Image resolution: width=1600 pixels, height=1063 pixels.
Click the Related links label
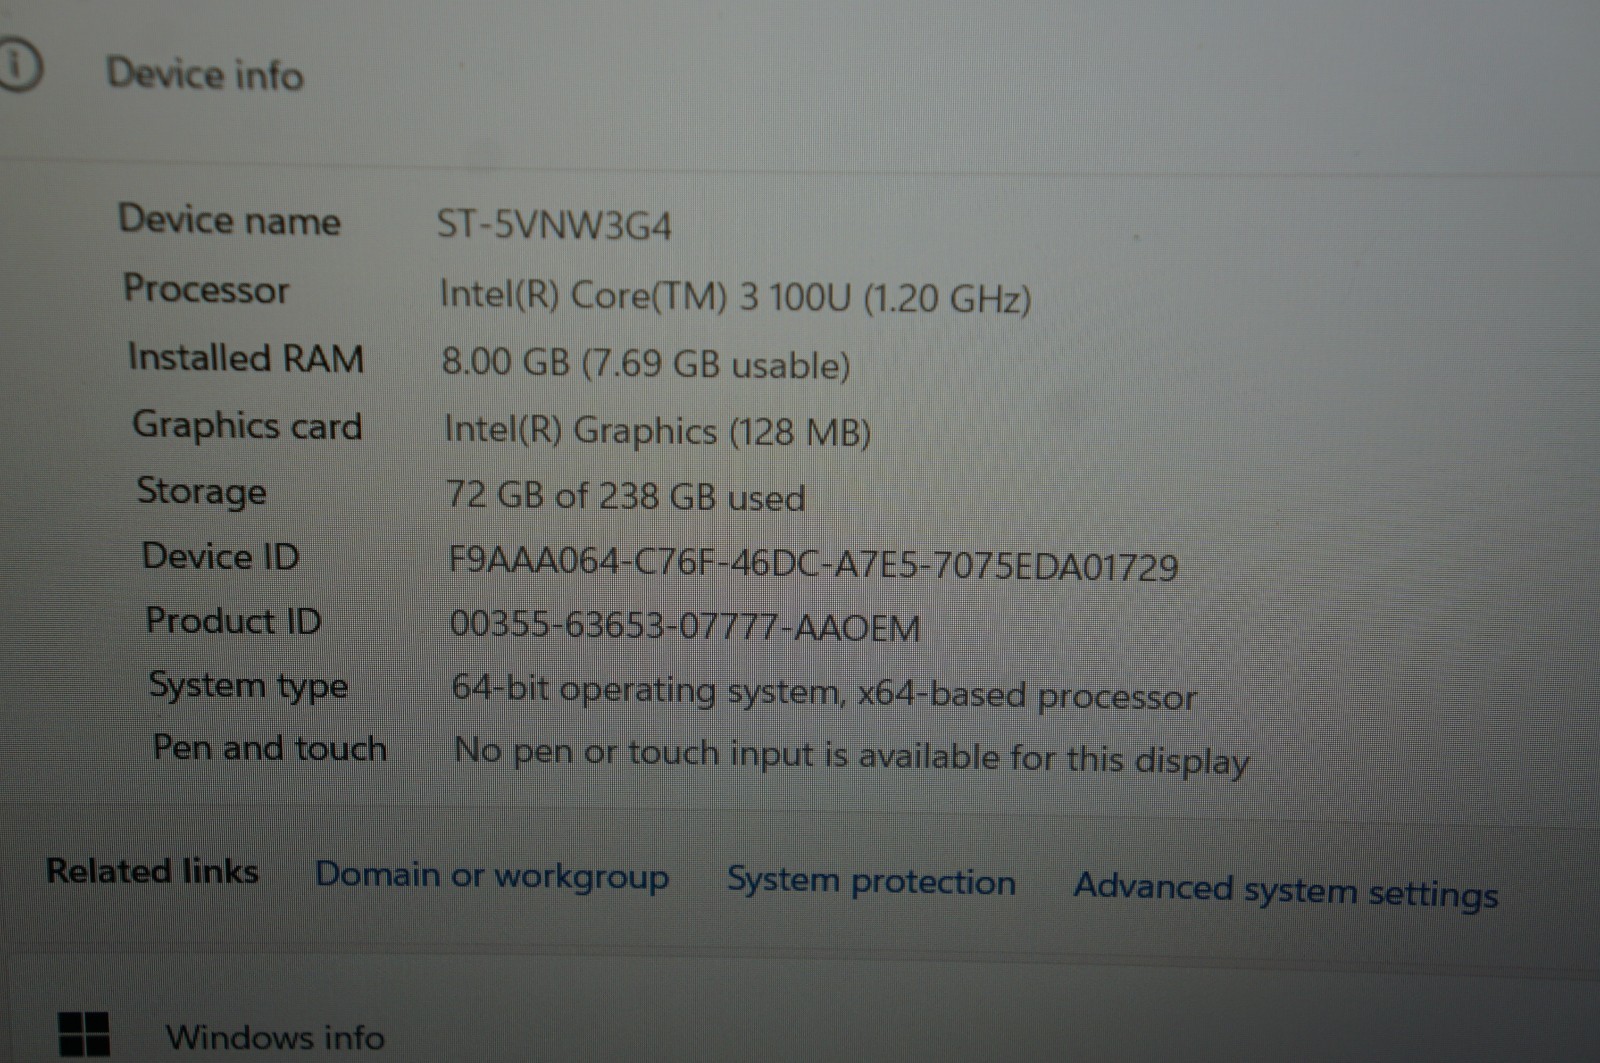153,871
